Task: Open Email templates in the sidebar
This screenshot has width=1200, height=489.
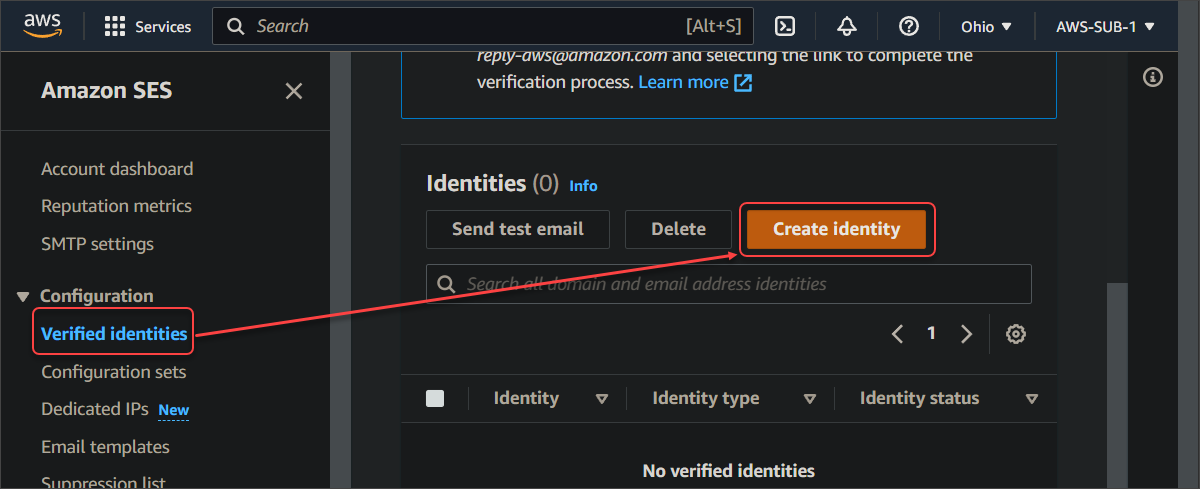Action: [105, 447]
